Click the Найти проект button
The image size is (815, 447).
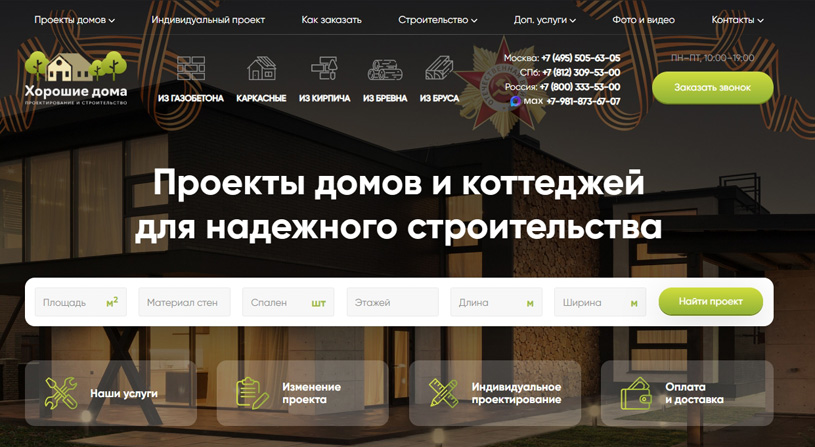coord(711,301)
